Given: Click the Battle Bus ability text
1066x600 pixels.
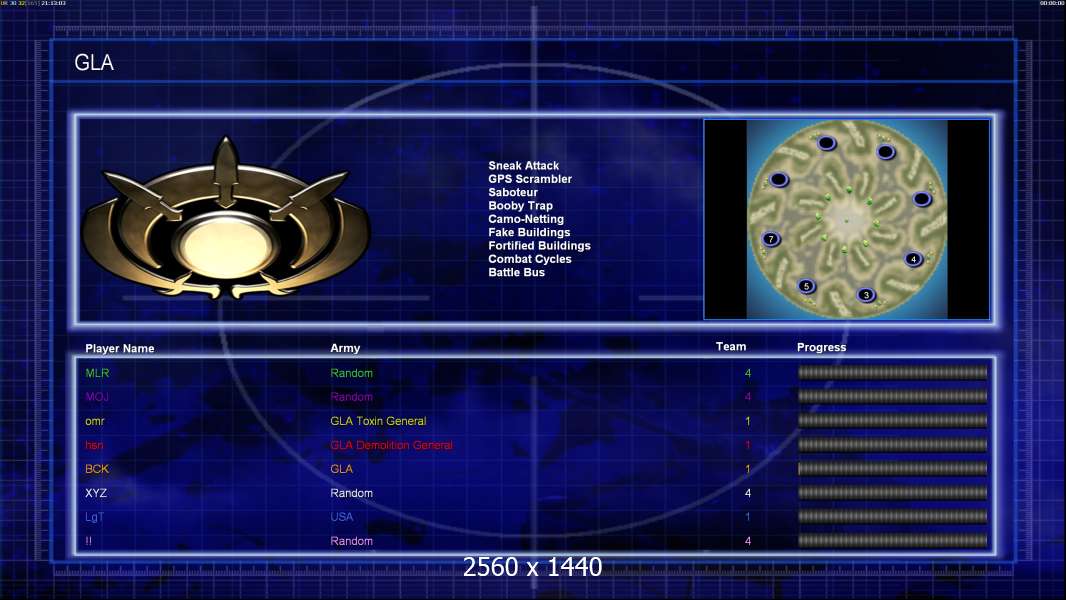Looking at the screenshot, I should pos(516,272).
